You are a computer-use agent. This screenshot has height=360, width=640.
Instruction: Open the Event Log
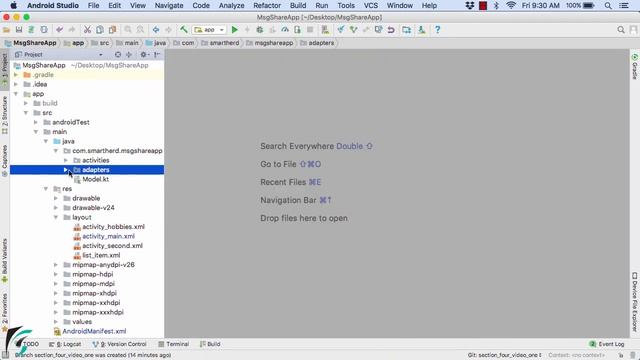click(607, 344)
